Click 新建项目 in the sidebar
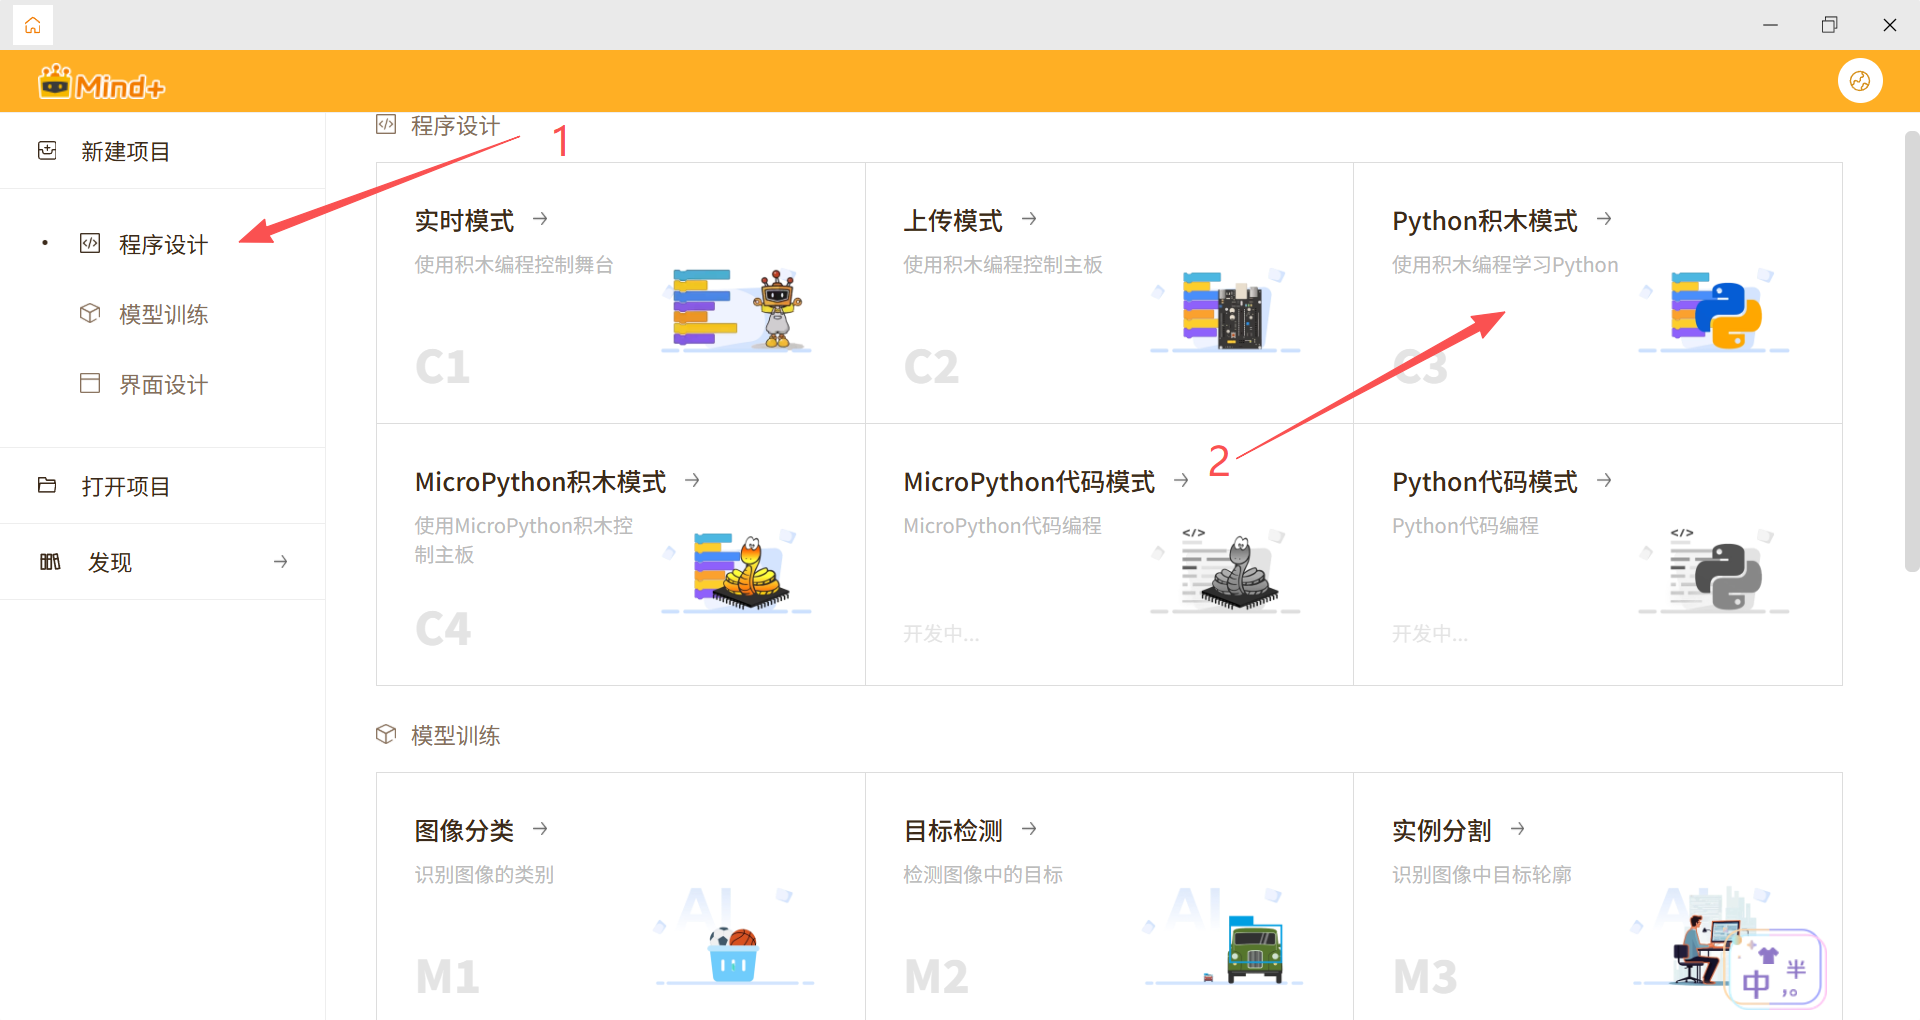Viewport: 1920px width, 1020px height. tap(125, 152)
